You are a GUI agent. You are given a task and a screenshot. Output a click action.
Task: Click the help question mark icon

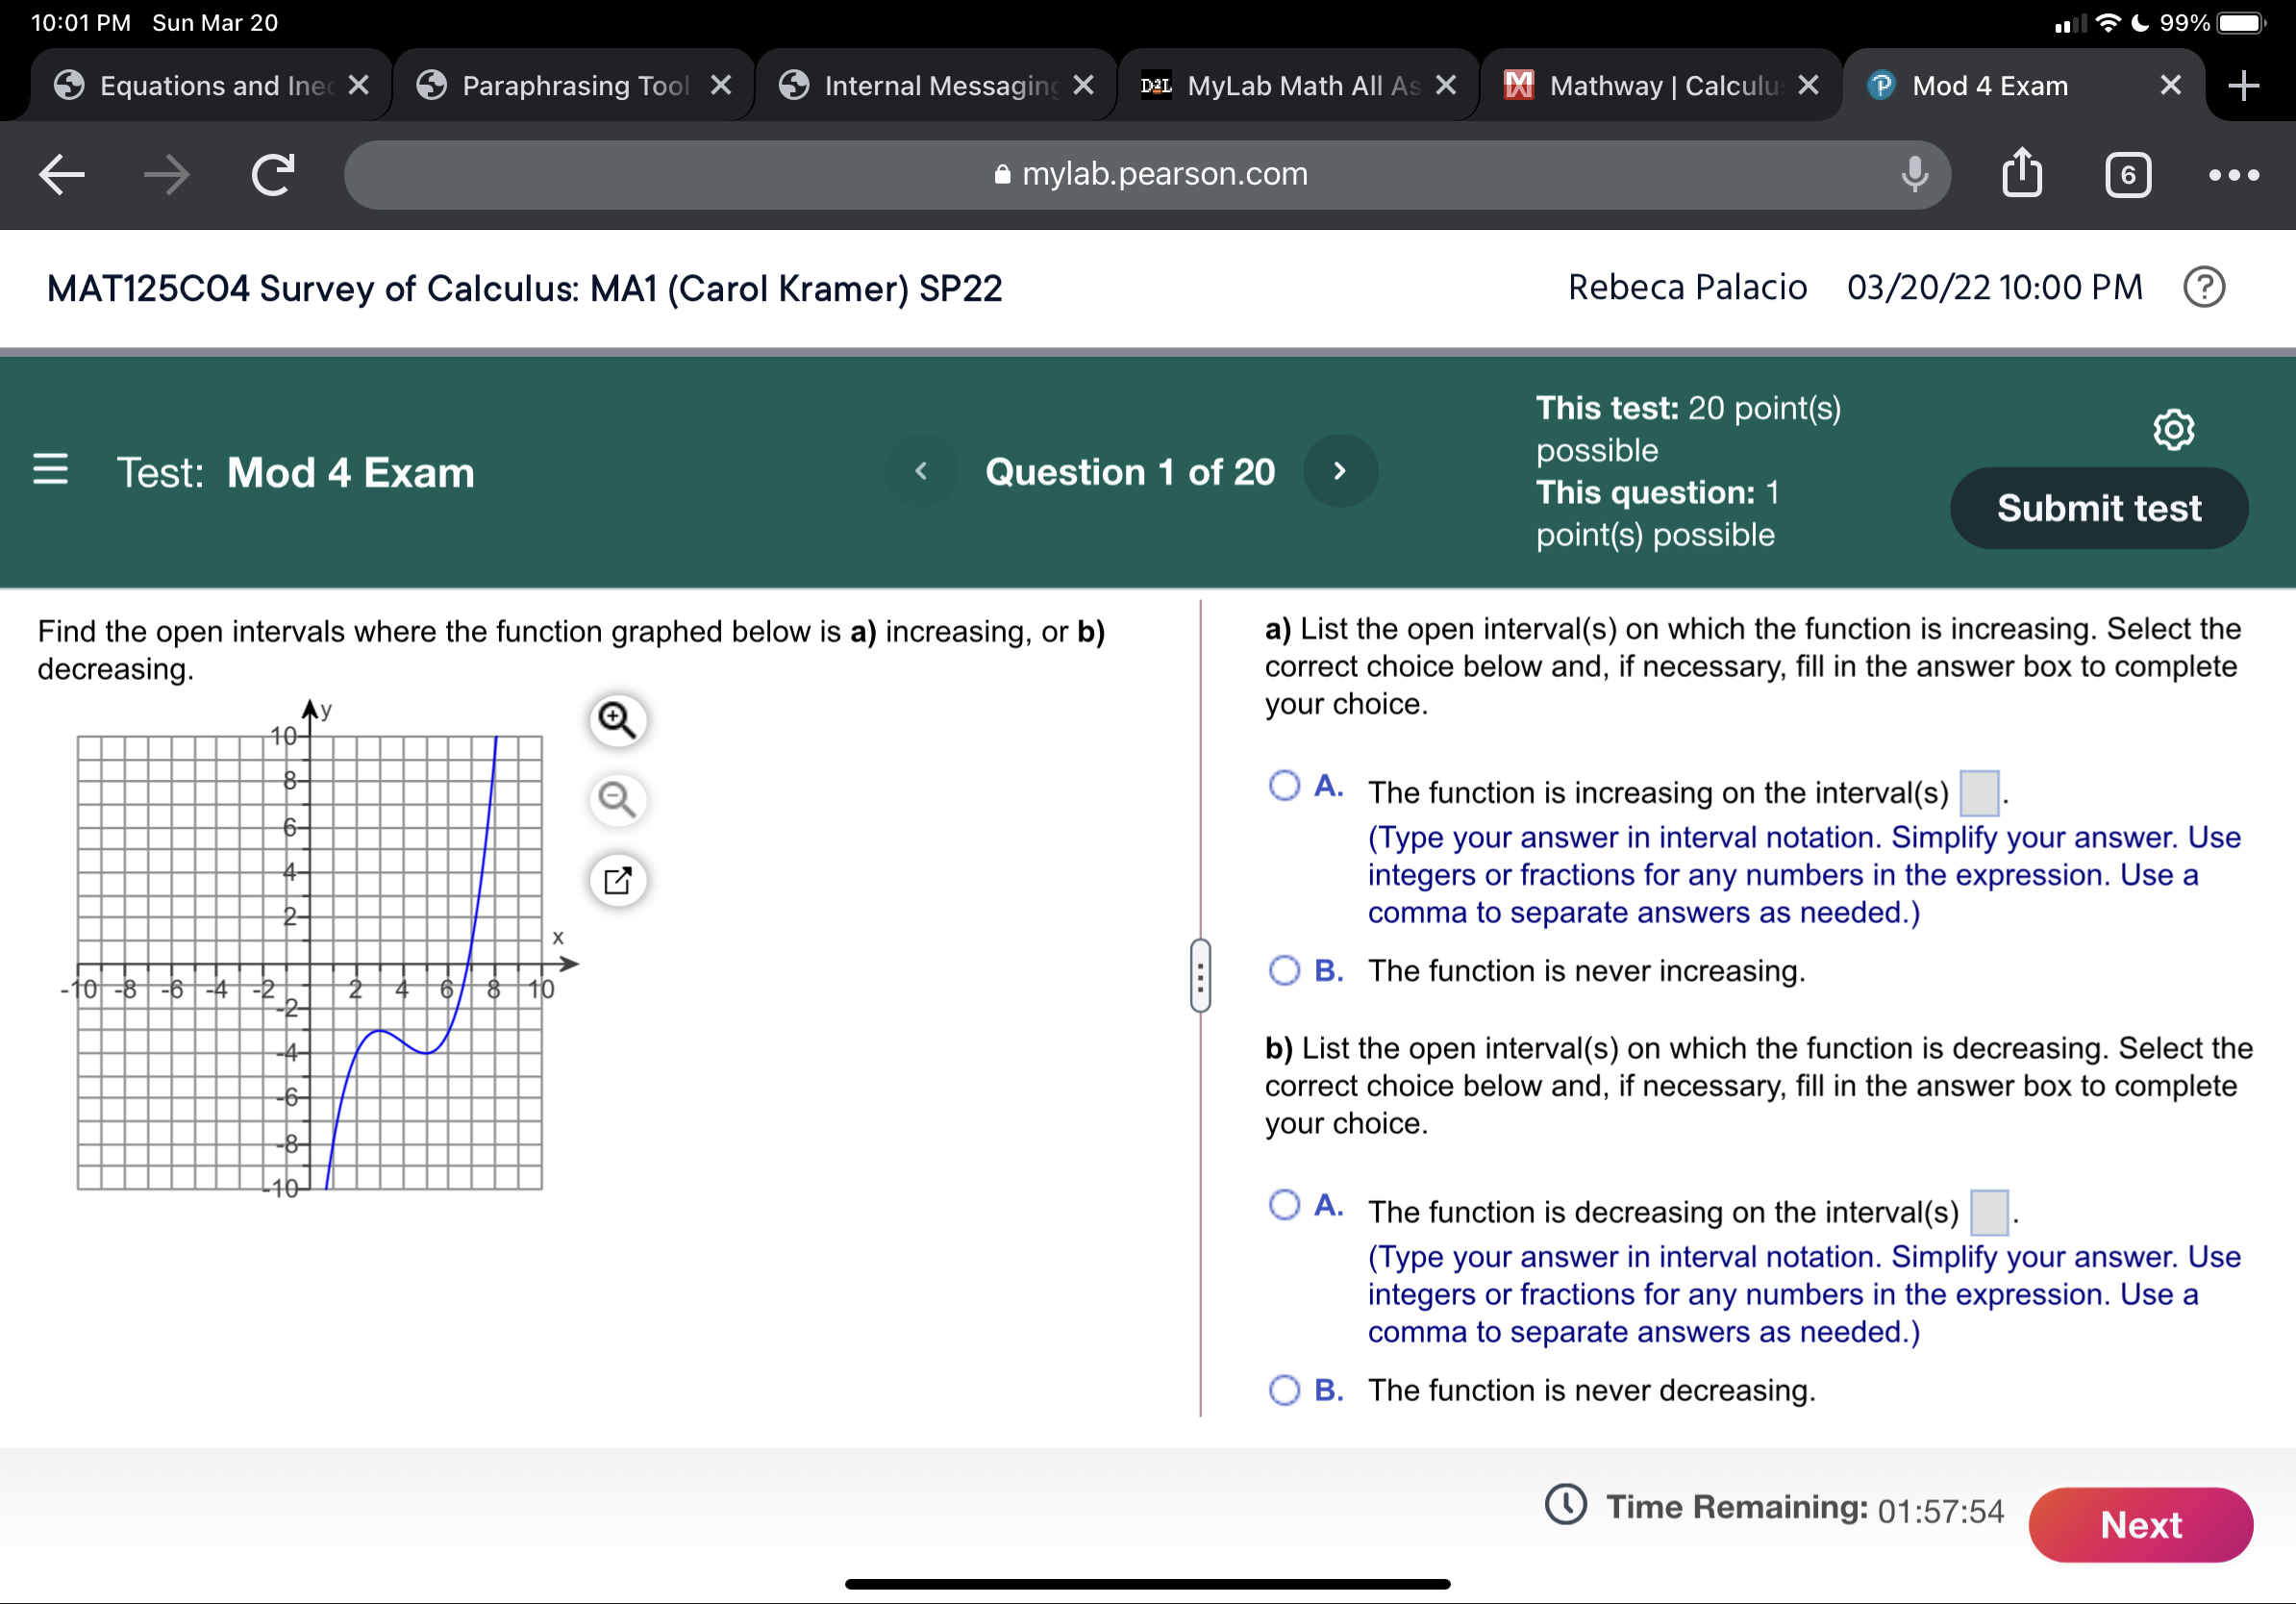(2205, 287)
